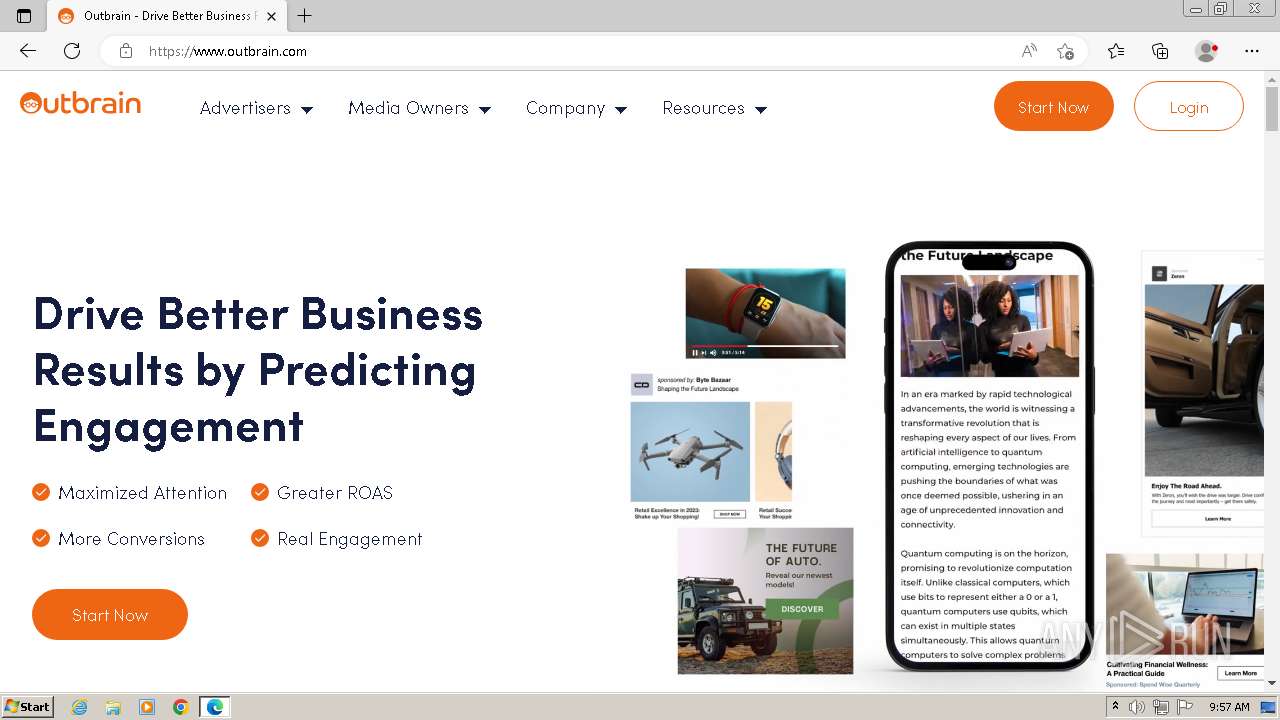Click the action center flag icon

pos(1183,707)
